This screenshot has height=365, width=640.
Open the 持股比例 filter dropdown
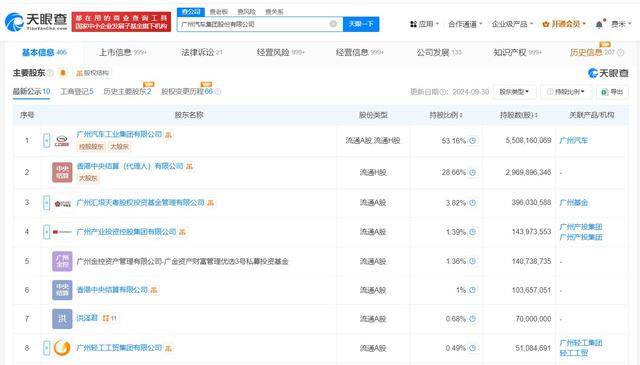point(567,92)
